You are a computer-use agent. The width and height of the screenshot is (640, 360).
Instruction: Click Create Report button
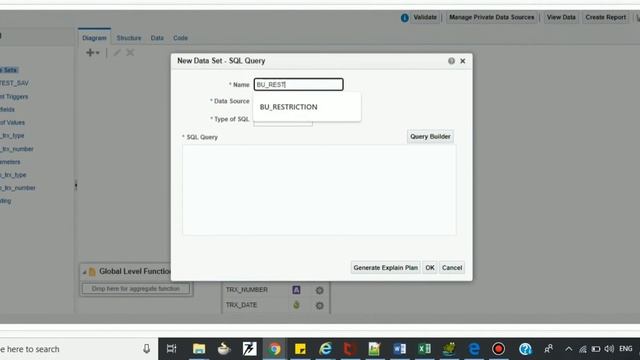(x=605, y=17)
